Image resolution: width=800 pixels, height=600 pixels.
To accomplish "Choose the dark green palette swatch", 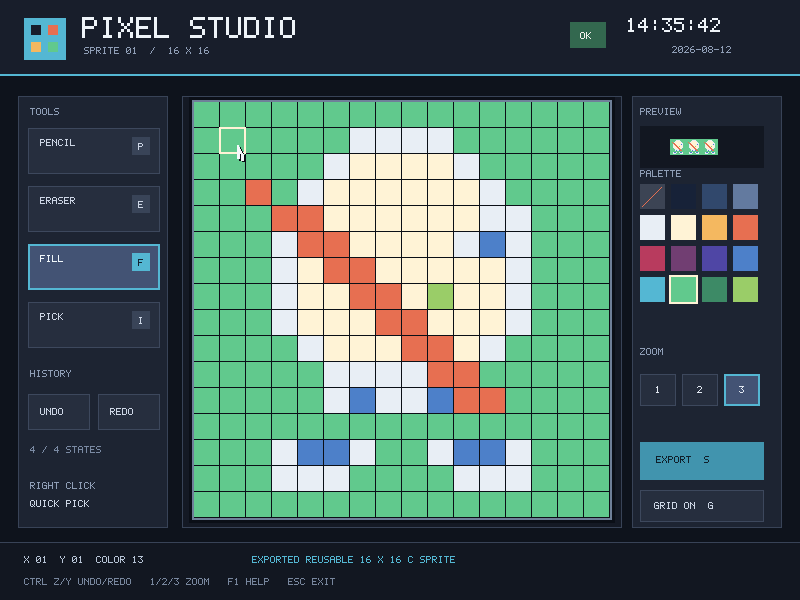I will coord(714,290).
